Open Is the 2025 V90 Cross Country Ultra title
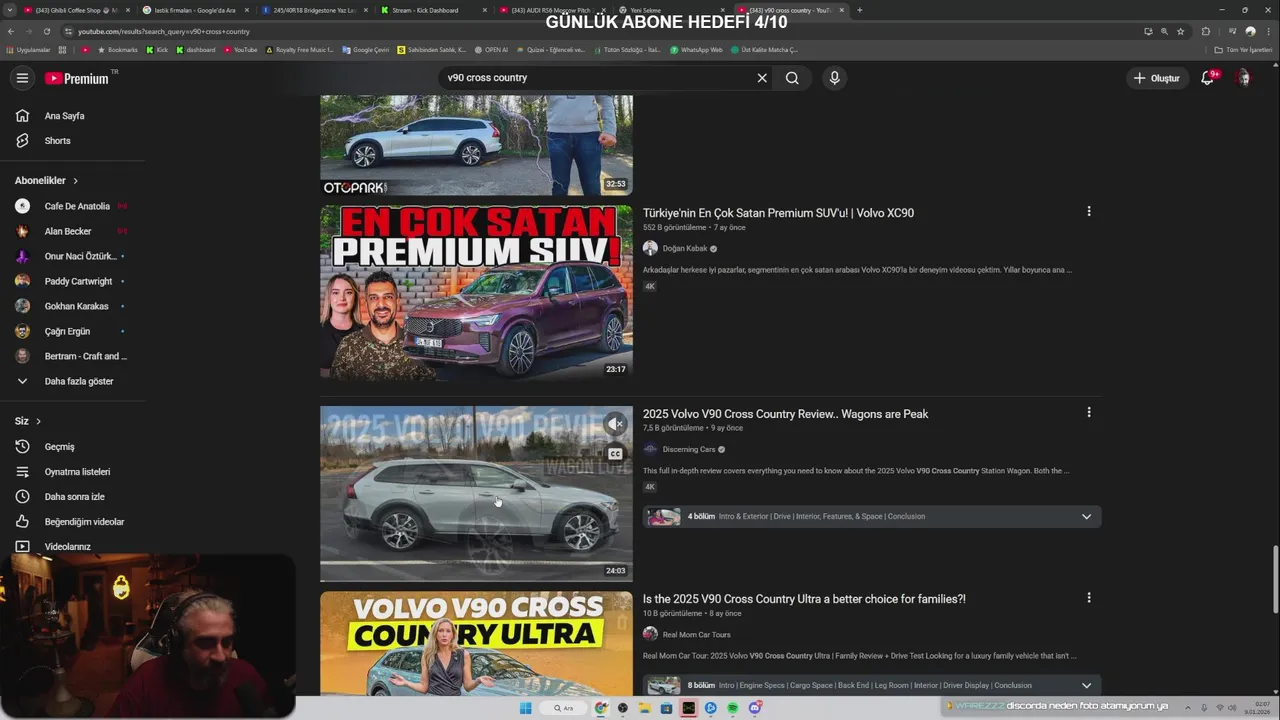Screen dimensions: 1280x720 (x=804, y=599)
